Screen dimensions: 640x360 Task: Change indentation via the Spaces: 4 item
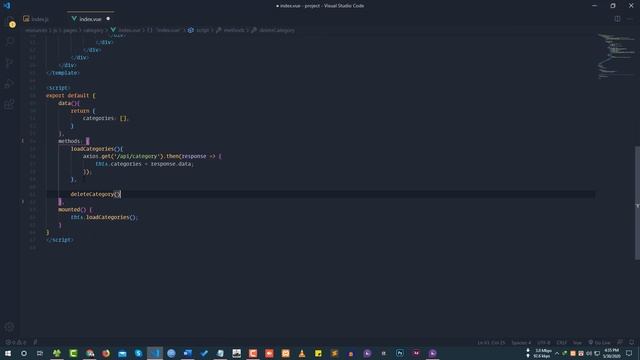[x=521, y=342]
